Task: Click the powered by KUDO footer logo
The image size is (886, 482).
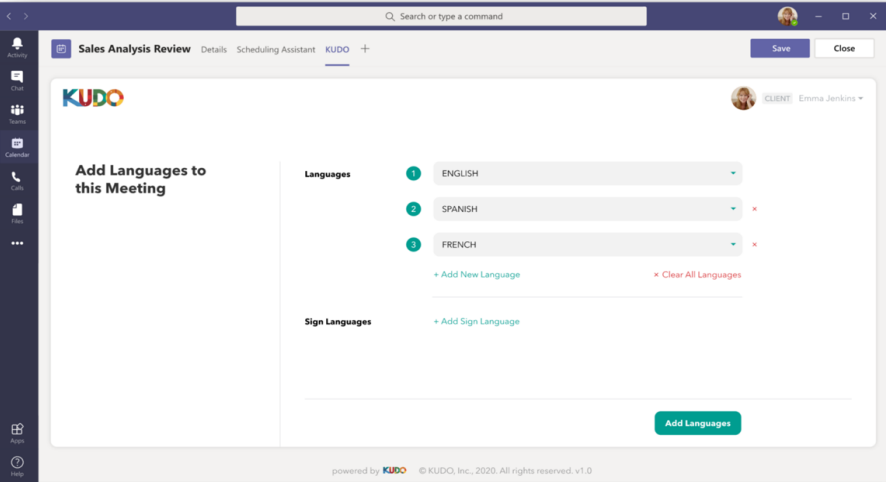Action: [394, 470]
